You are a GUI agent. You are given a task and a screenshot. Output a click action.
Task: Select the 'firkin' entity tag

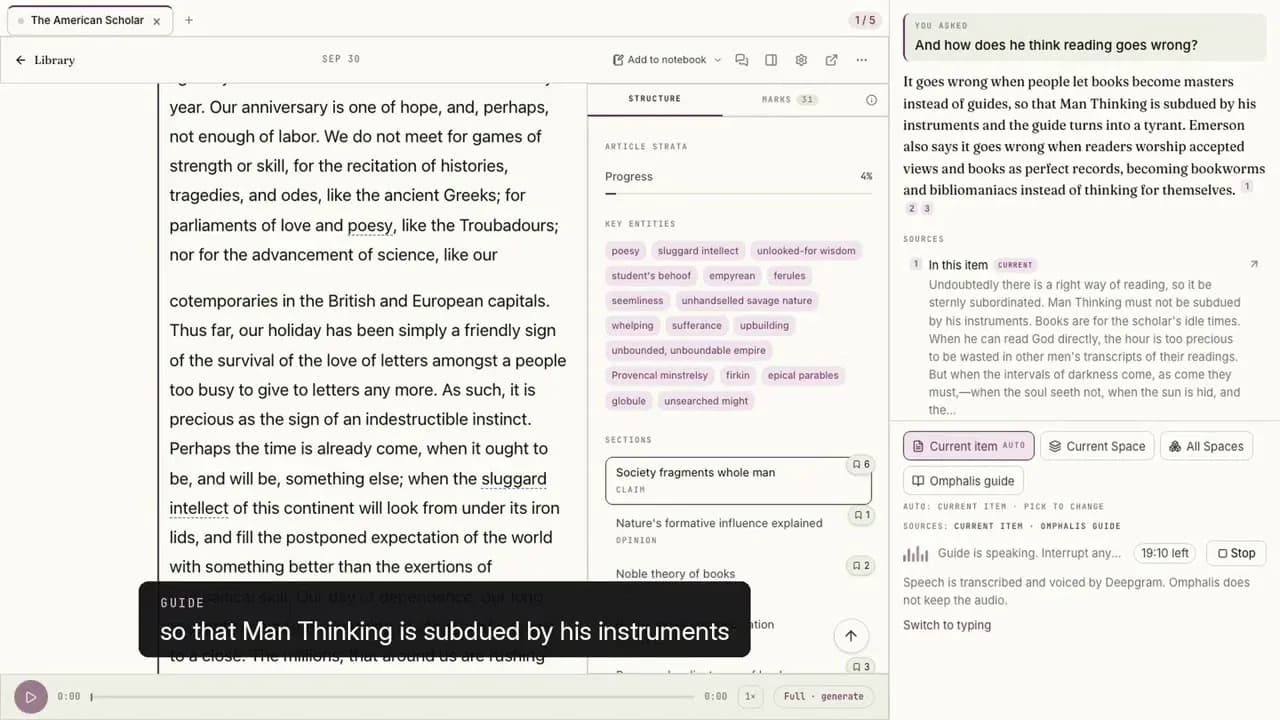(x=737, y=376)
